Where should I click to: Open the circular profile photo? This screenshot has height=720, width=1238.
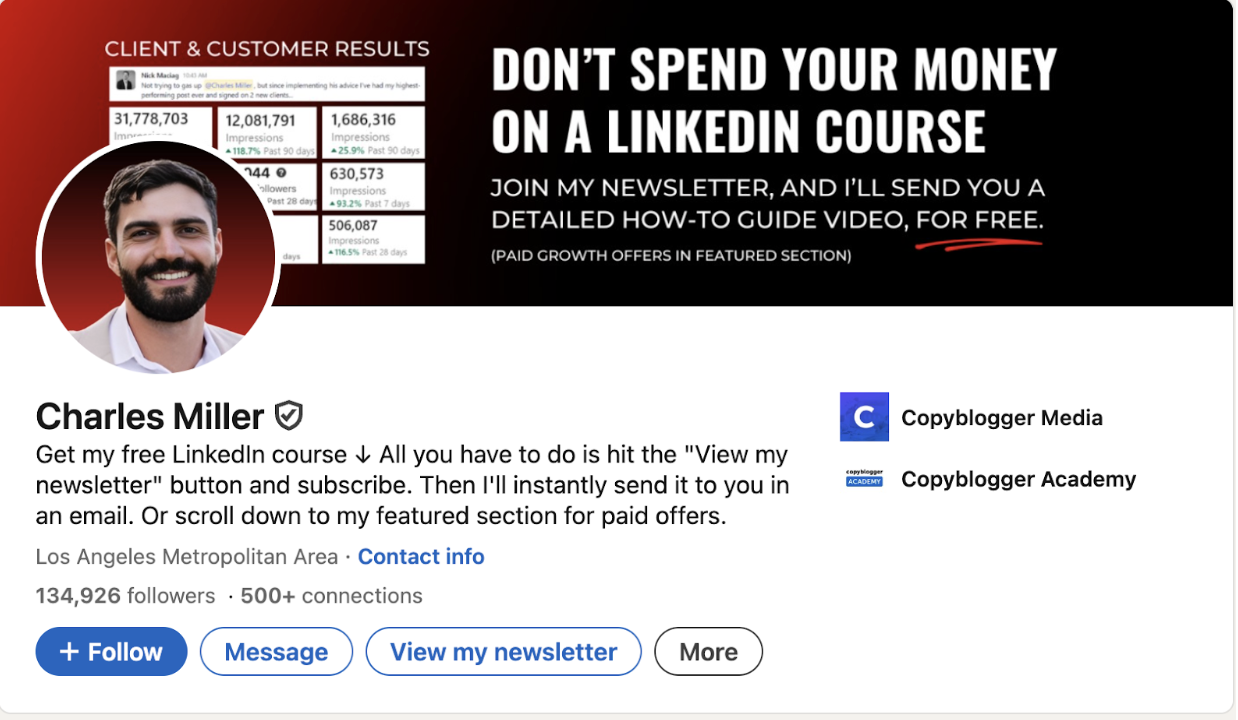click(x=158, y=258)
